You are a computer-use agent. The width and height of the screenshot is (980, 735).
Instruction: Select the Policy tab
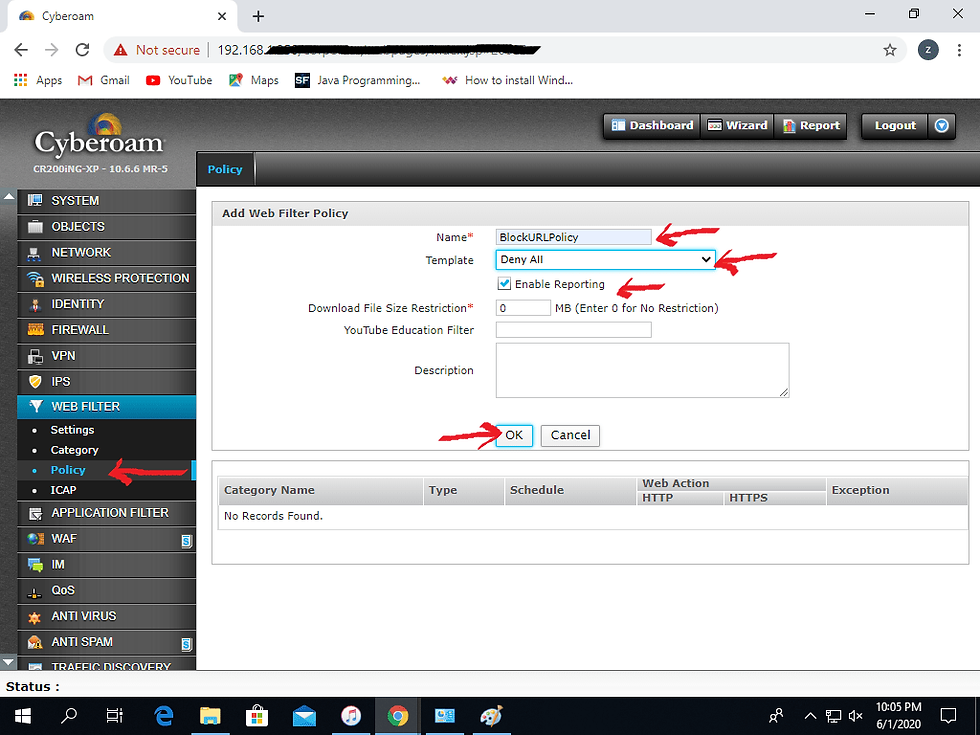(225, 169)
